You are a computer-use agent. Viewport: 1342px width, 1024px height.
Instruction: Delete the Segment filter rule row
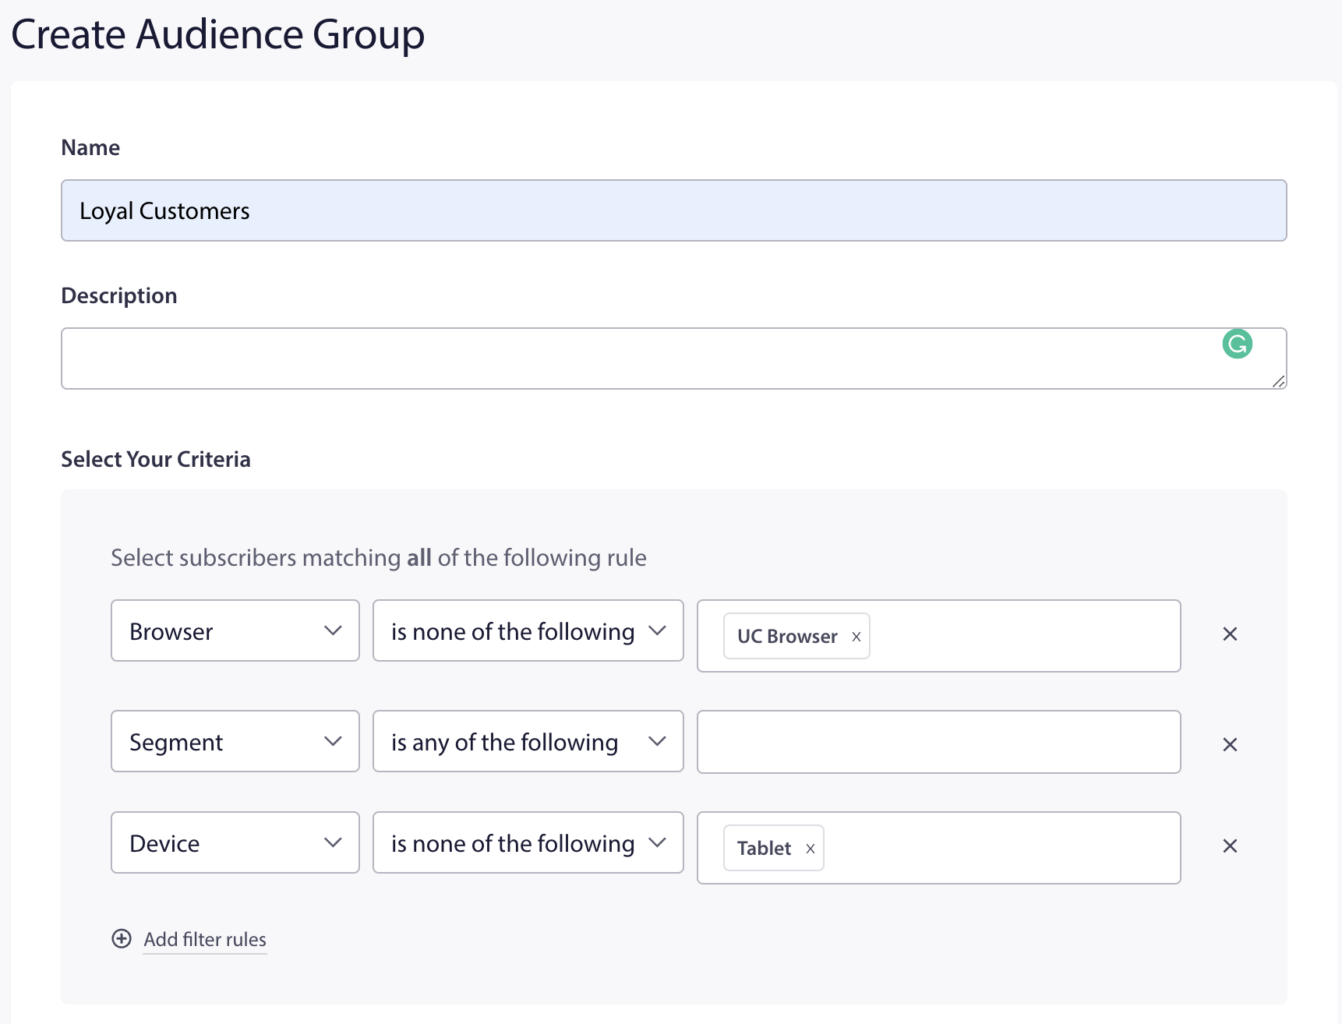[1230, 744]
